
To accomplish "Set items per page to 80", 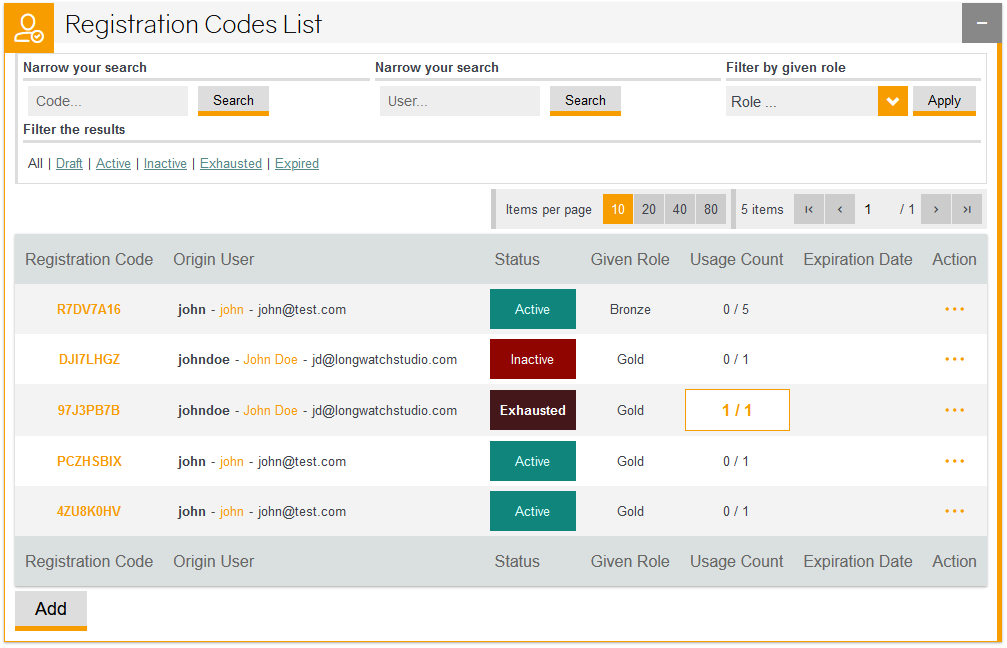I will coord(710,209).
